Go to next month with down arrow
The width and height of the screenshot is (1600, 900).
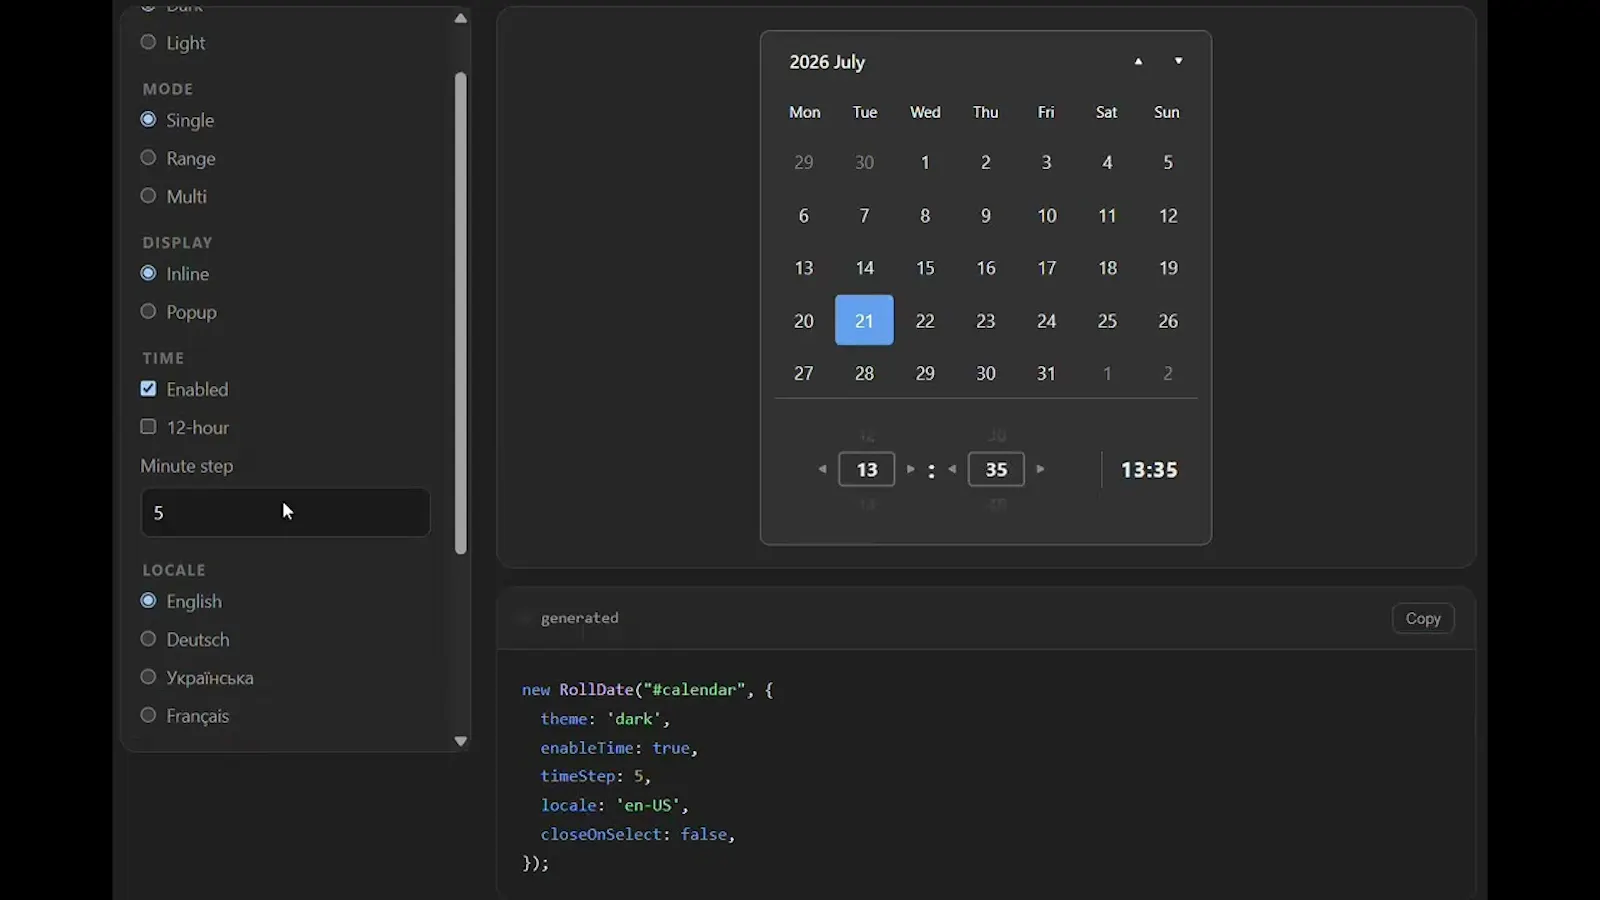tap(1179, 62)
